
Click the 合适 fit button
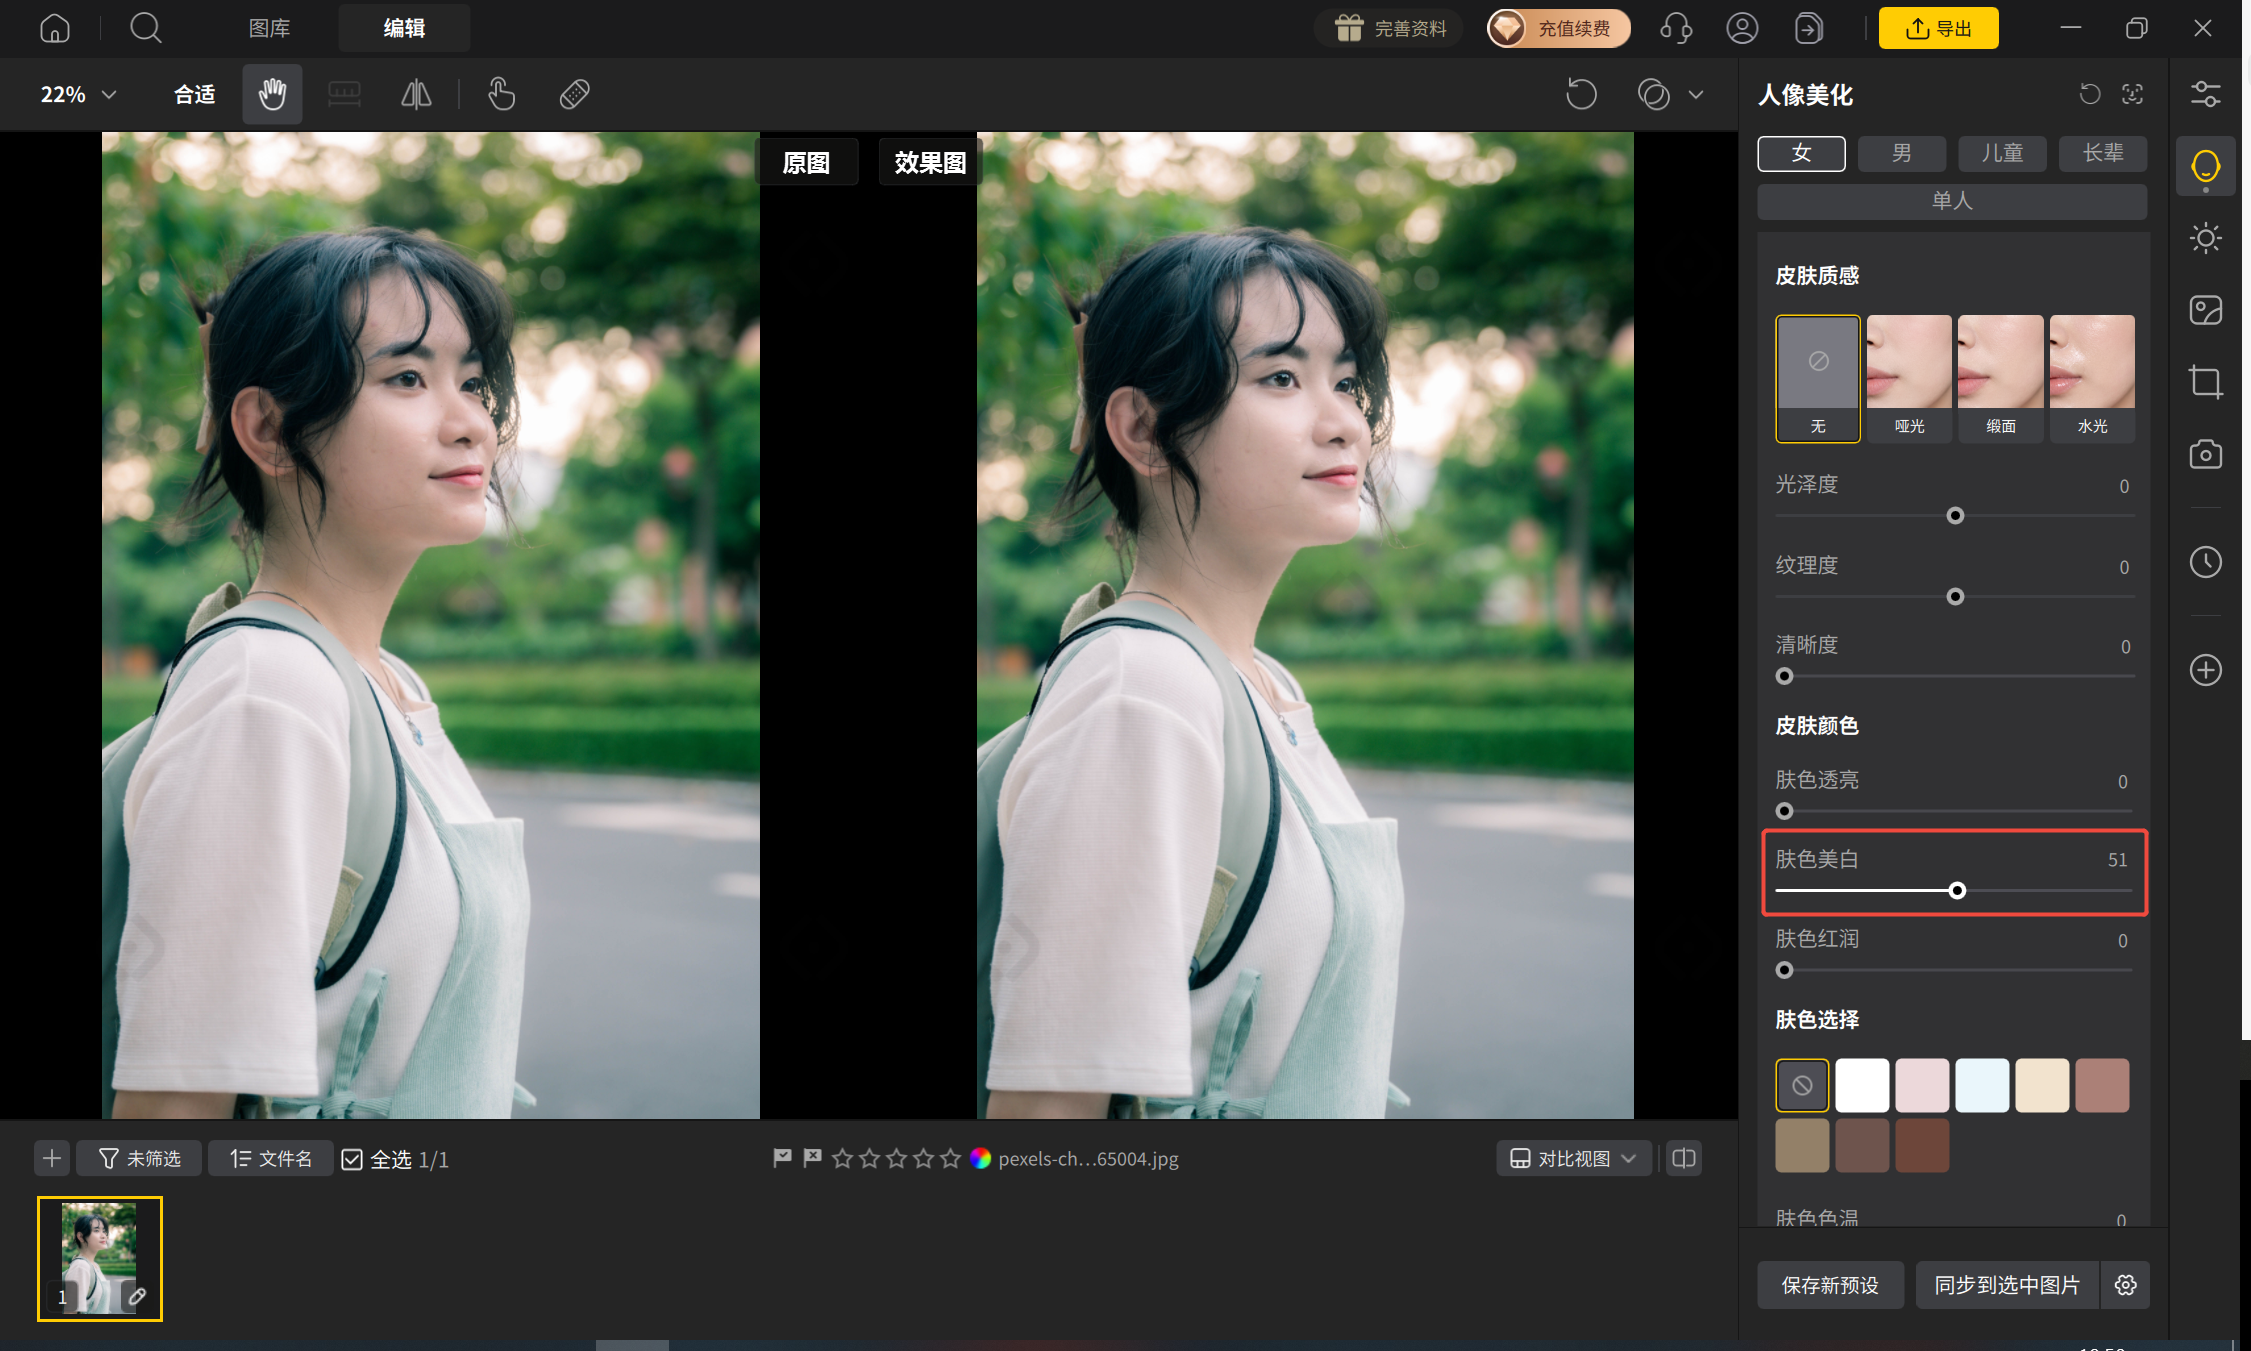point(194,94)
